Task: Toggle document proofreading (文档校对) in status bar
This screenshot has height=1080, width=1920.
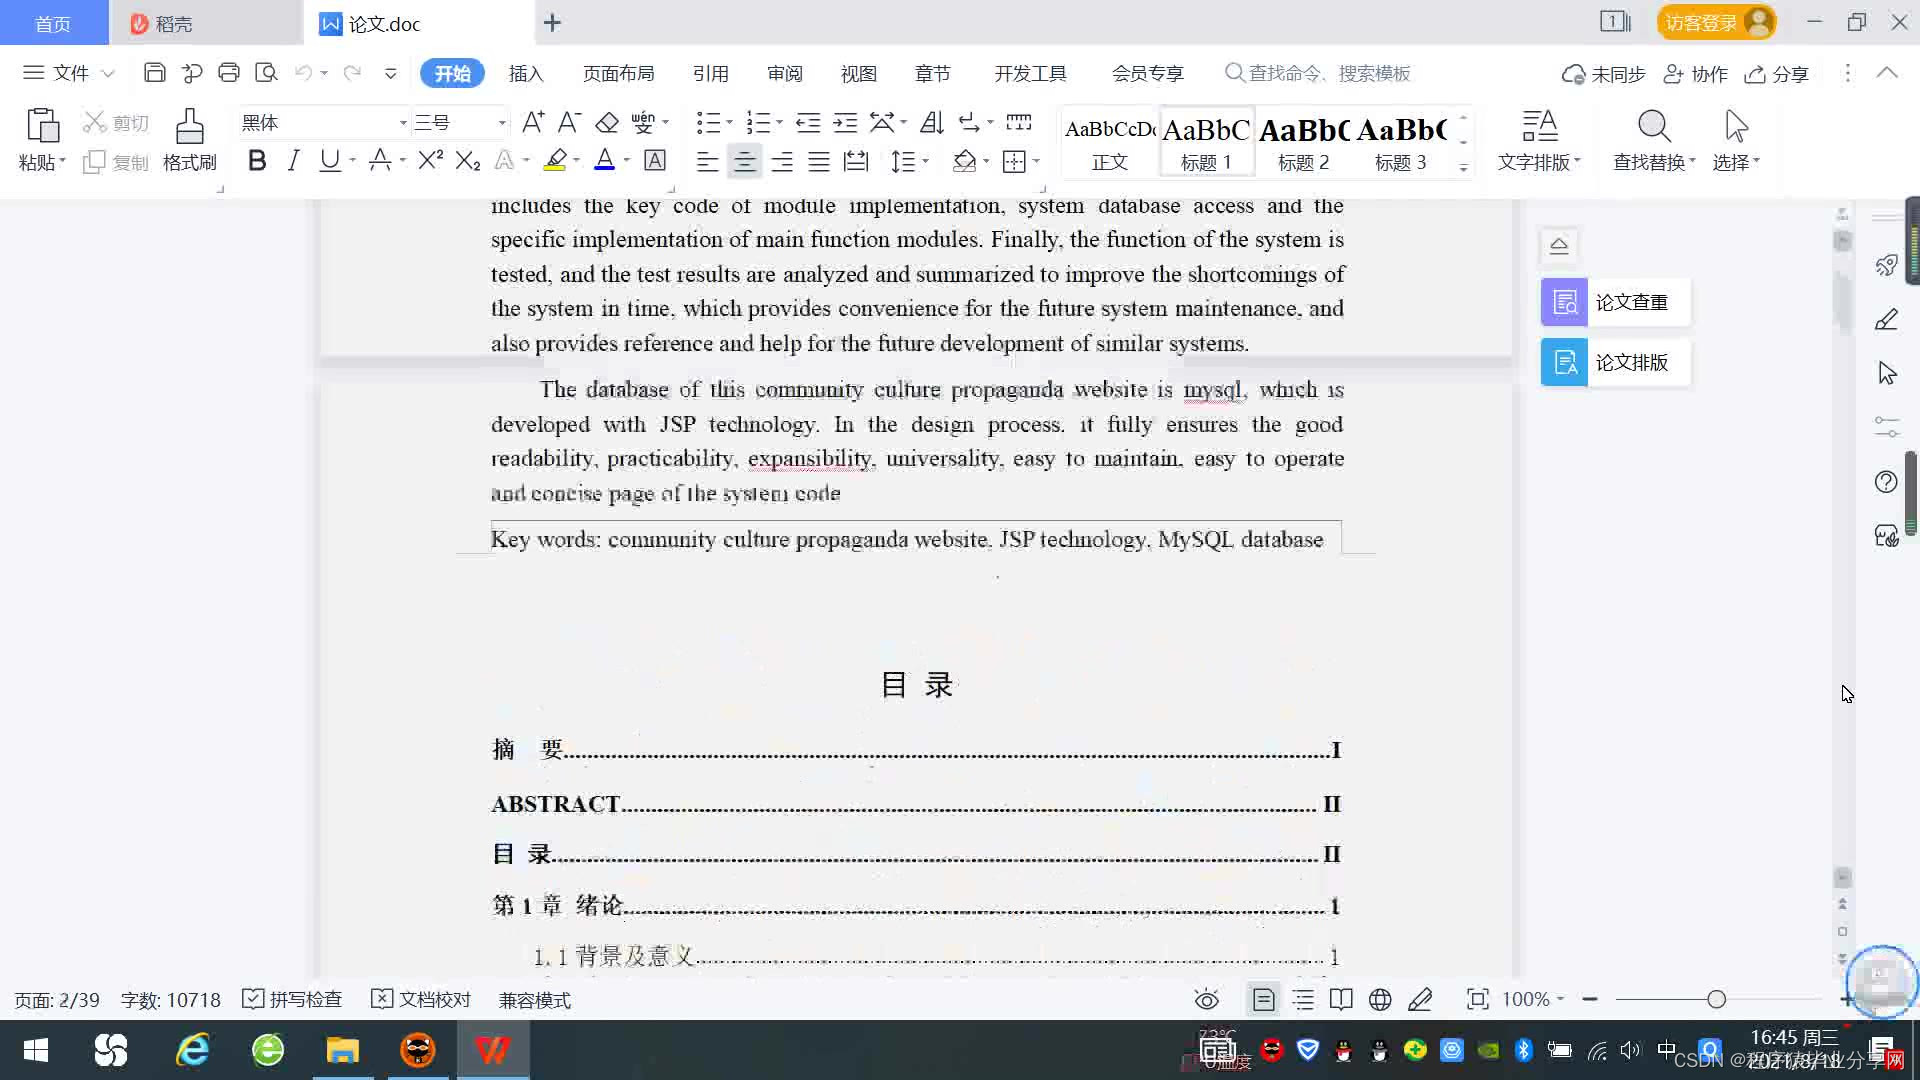Action: [x=421, y=999]
